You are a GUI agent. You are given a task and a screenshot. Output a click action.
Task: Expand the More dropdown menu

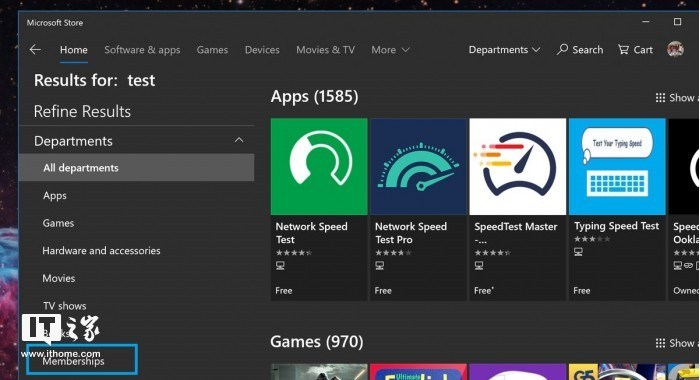pos(390,50)
